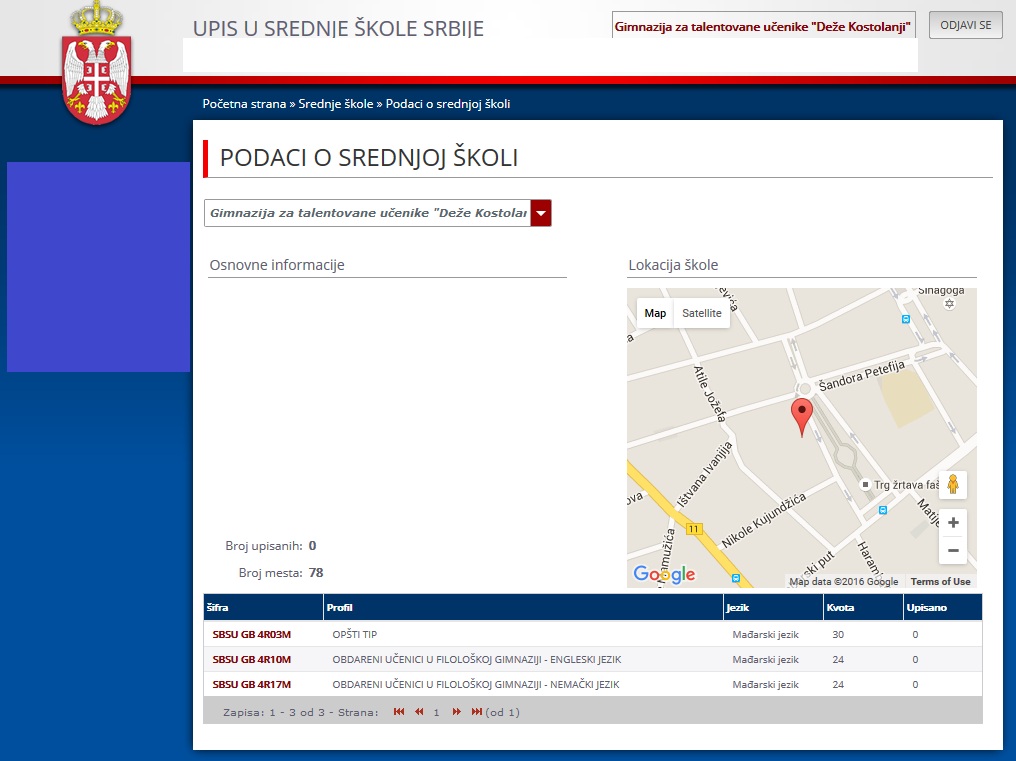The width and height of the screenshot is (1016, 761).
Task: Click the Nikole Kujundžića street label on map
Action: (764, 520)
